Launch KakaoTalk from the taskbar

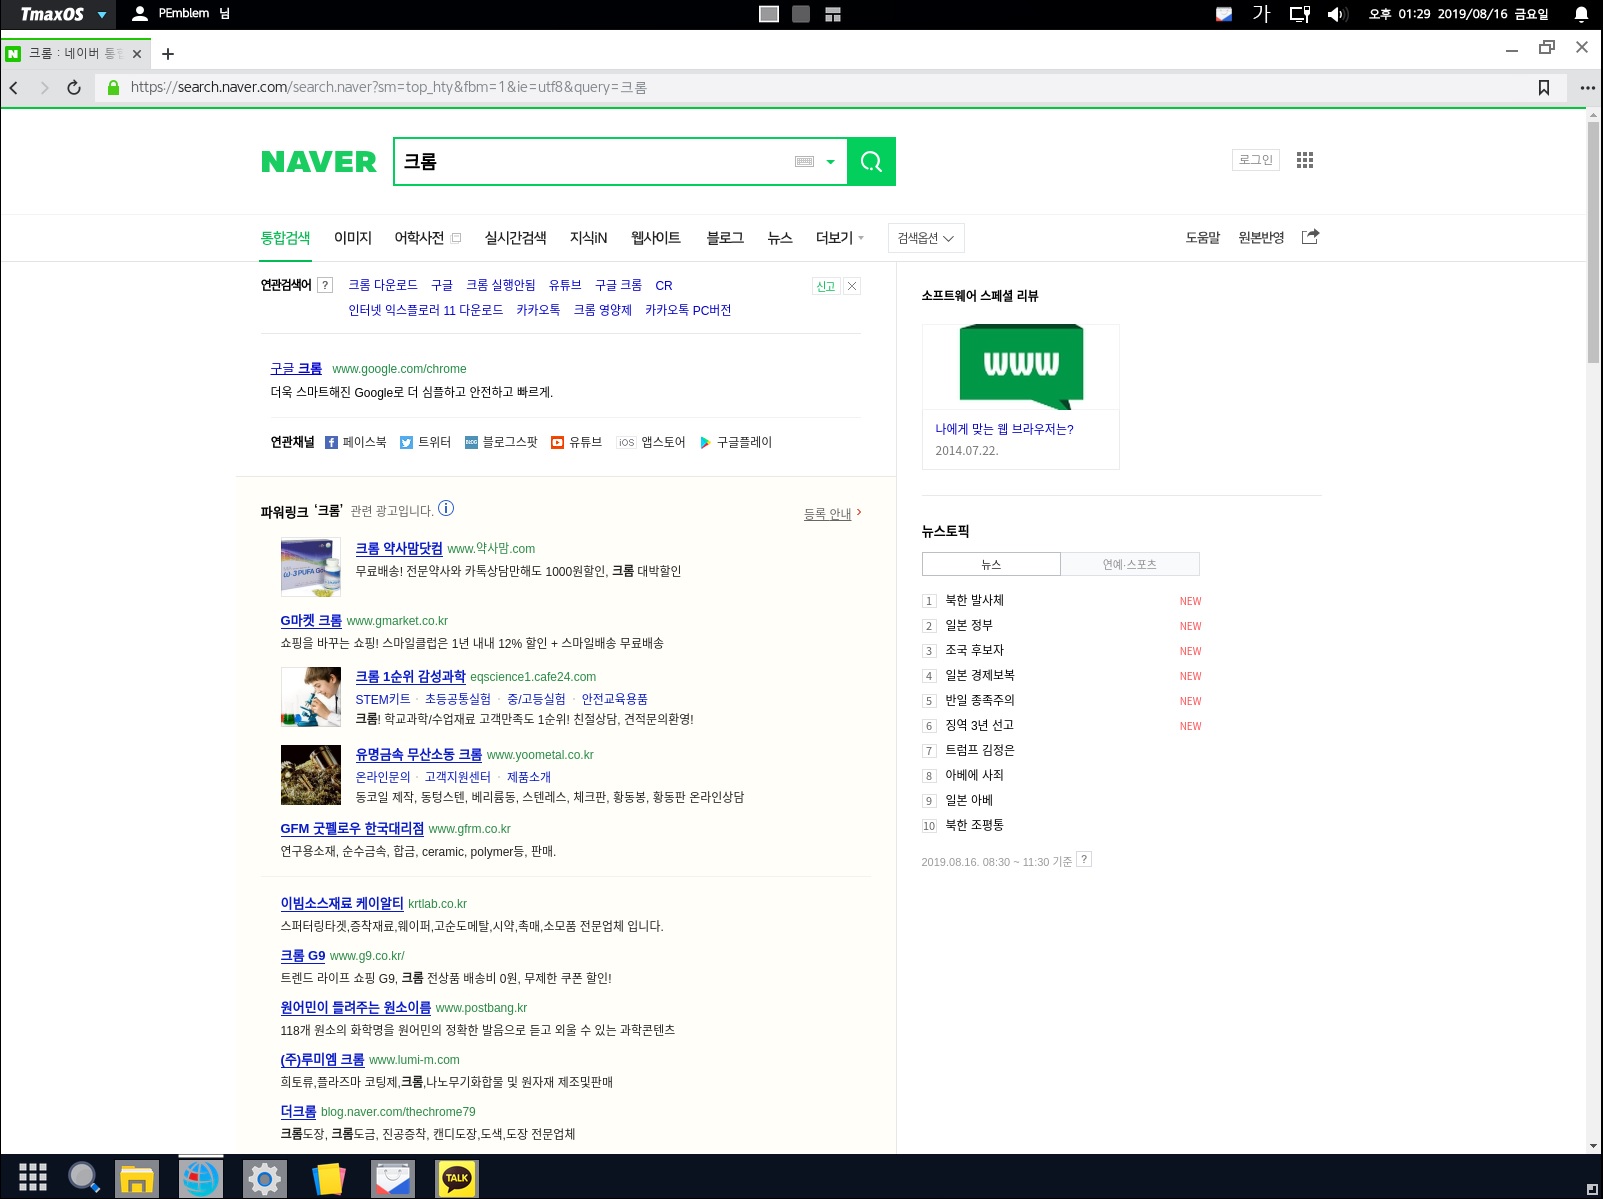[457, 1178]
